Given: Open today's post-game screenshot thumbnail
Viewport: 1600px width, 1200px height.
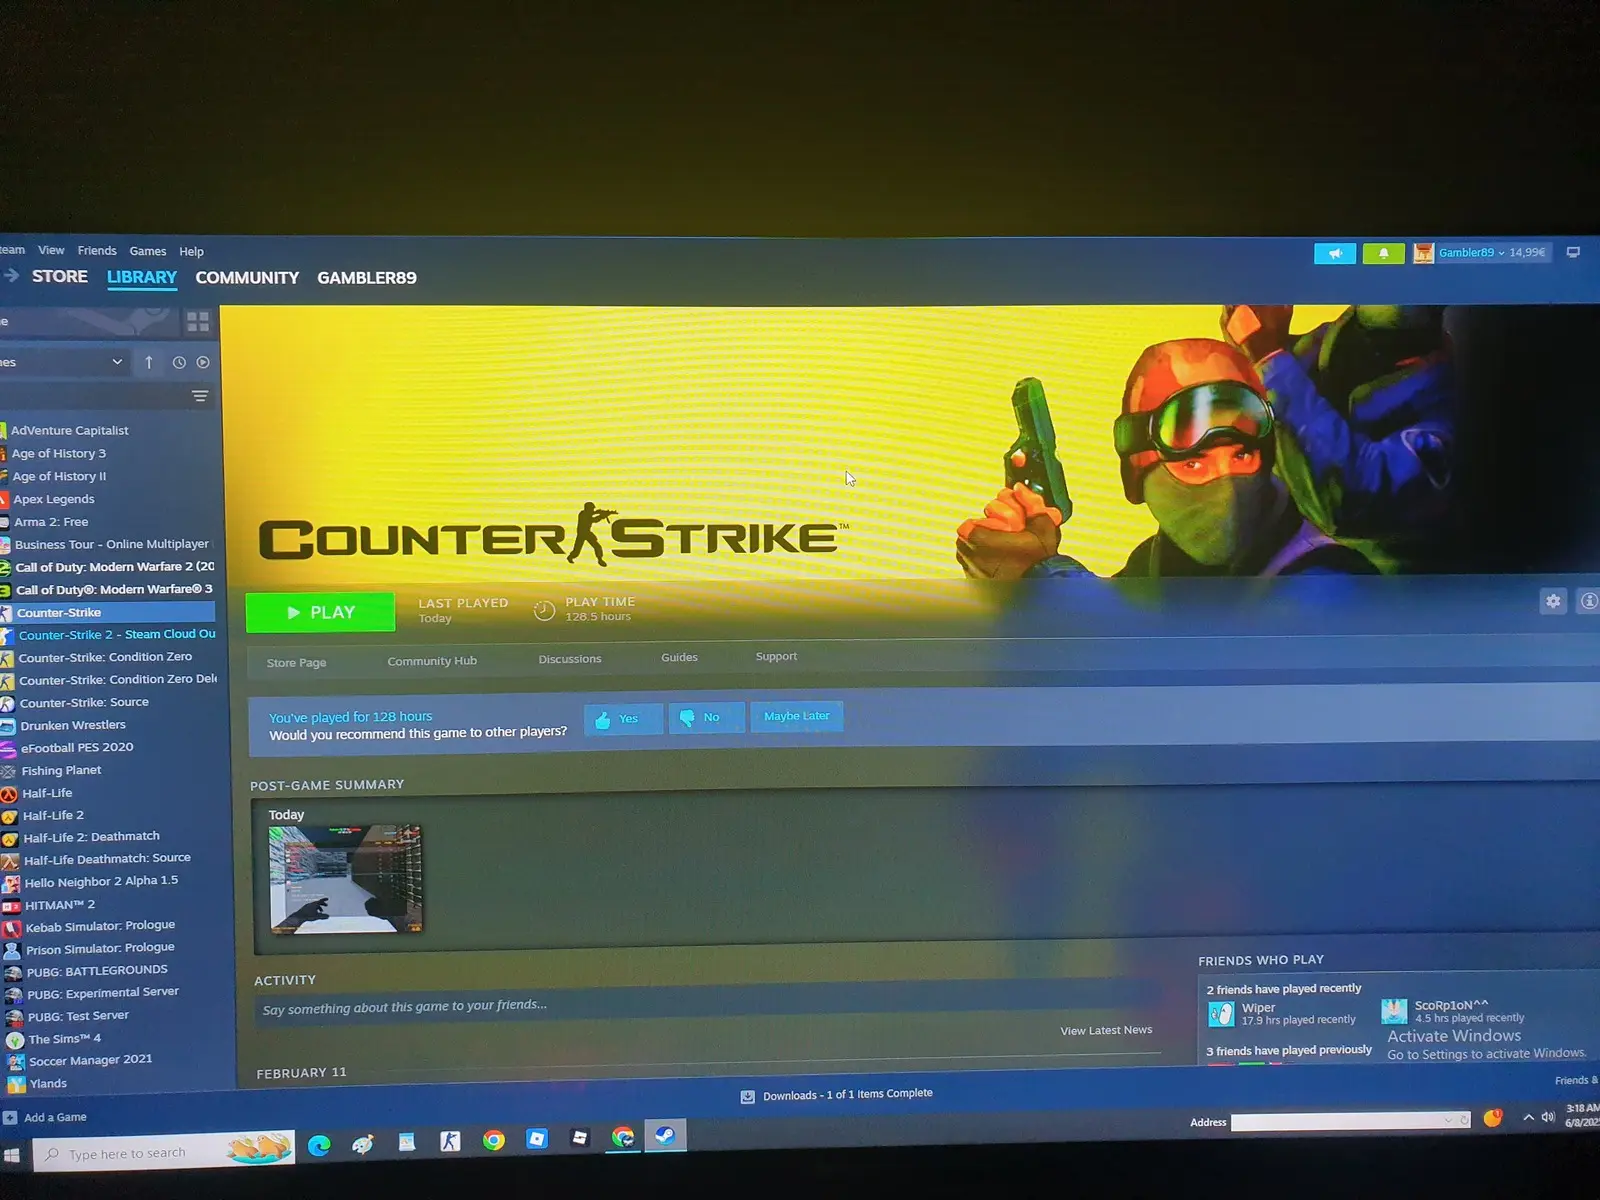Looking at the screenshot, I should coord(345,879).
